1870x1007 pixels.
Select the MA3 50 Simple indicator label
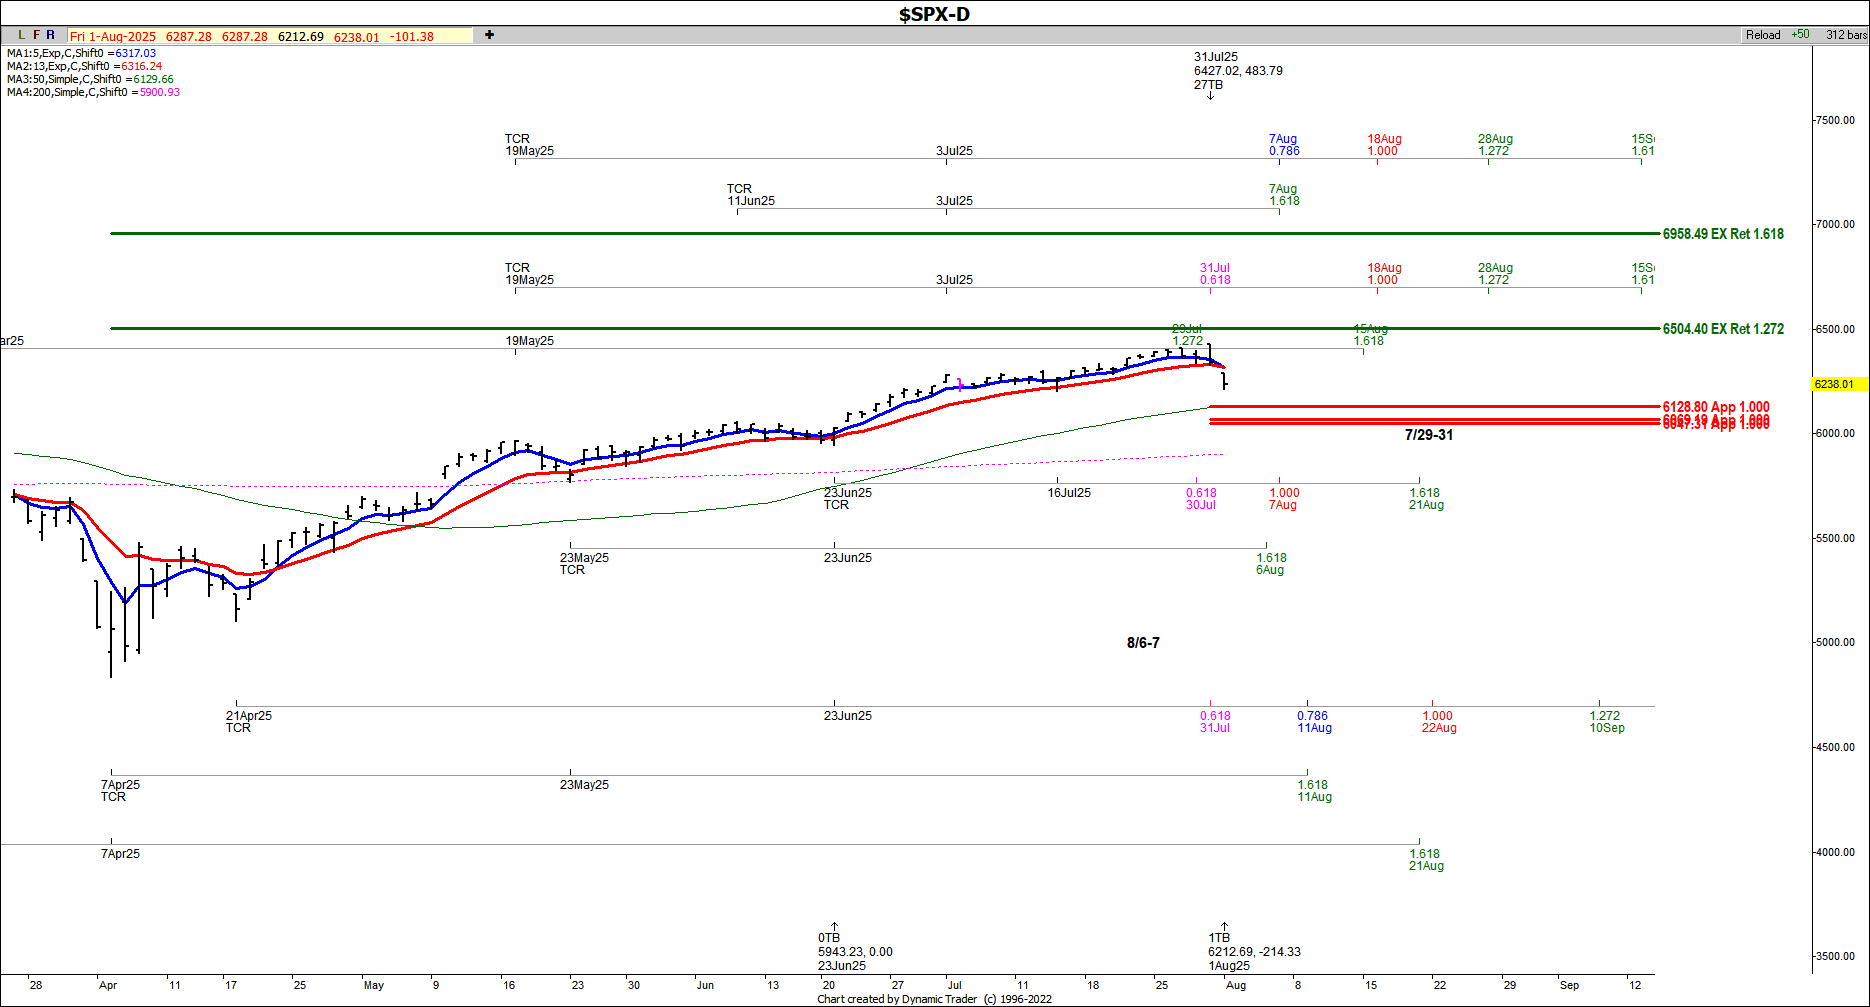click(x=90, y=79)
